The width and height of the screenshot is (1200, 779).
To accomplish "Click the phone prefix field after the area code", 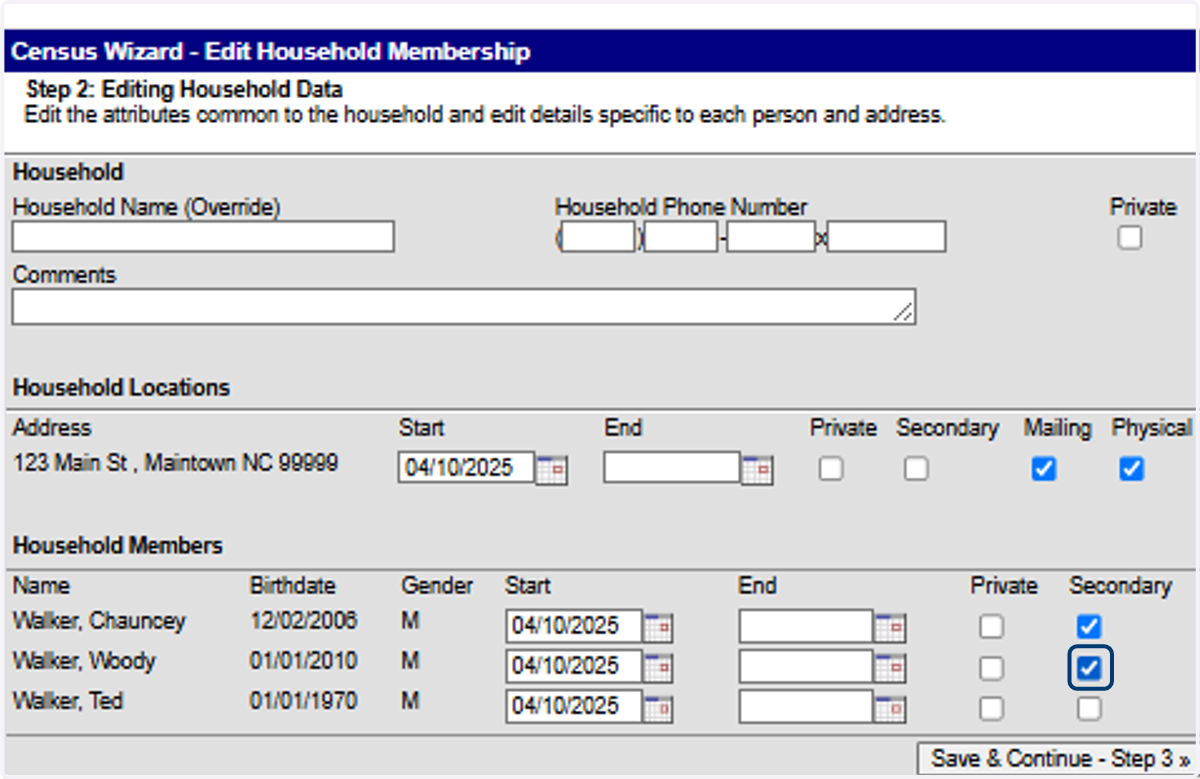I will pos(681,237).
